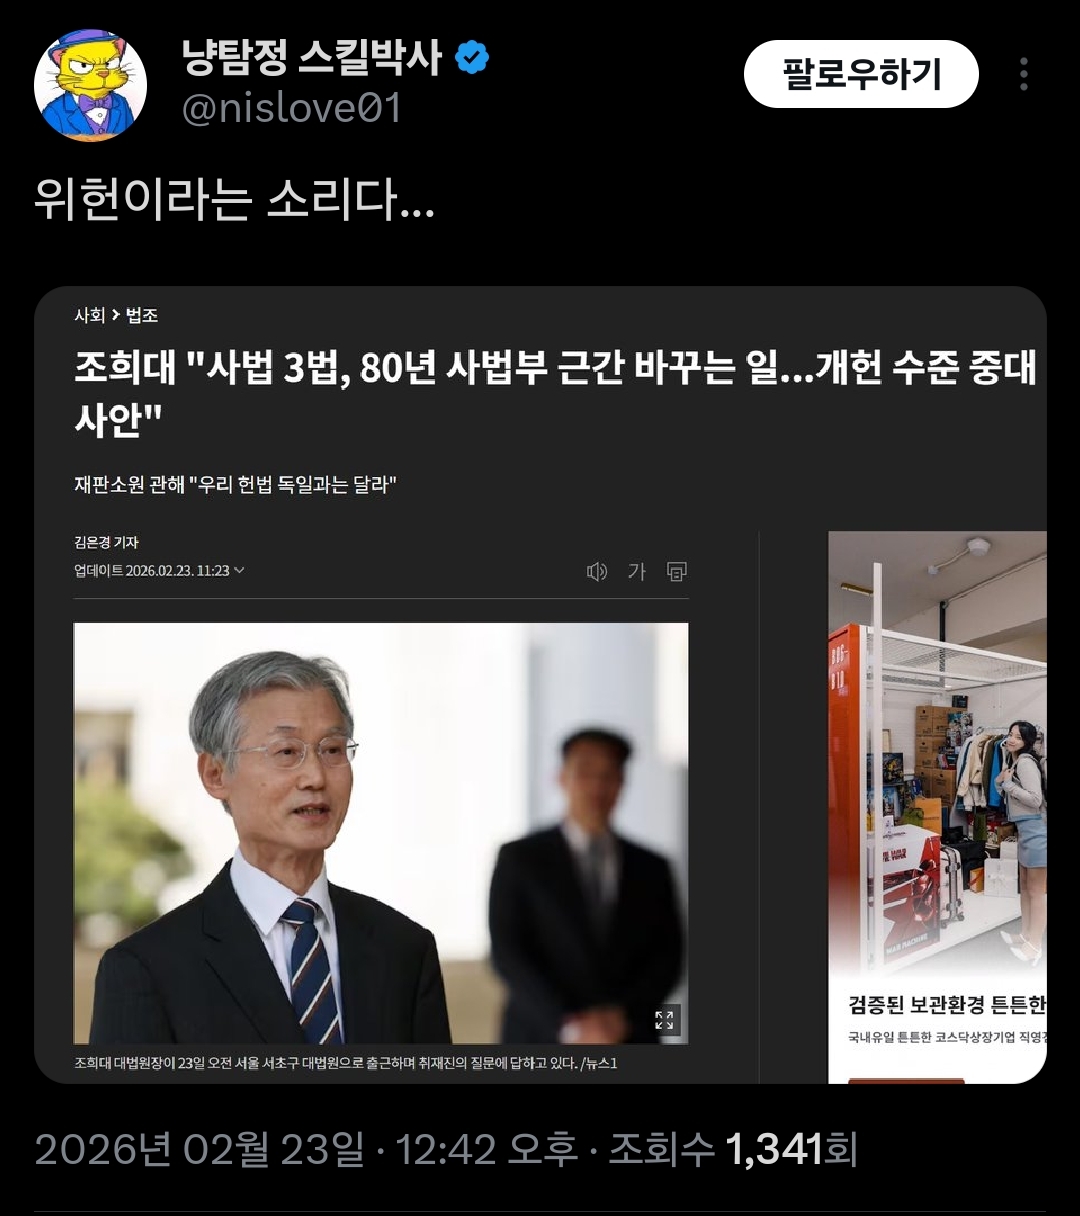1080x1216 pixels.
Task: Open the 사회 breadcrumb section
Action: (x=89, y=315)
